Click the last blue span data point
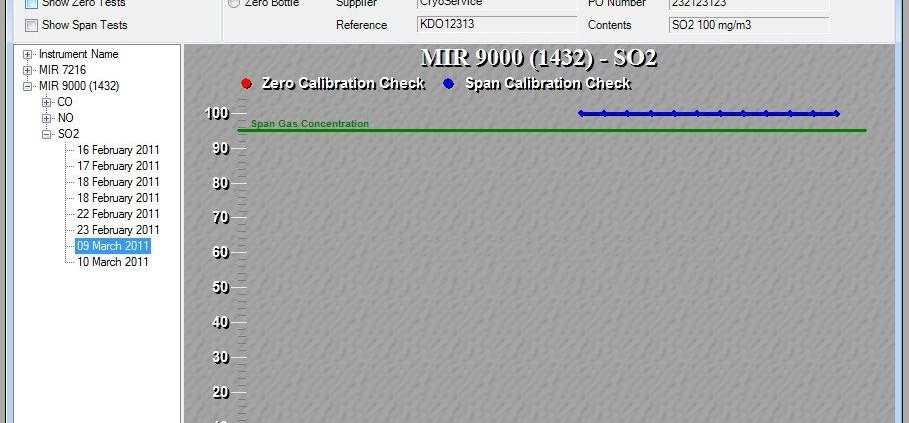 point(837,114)
